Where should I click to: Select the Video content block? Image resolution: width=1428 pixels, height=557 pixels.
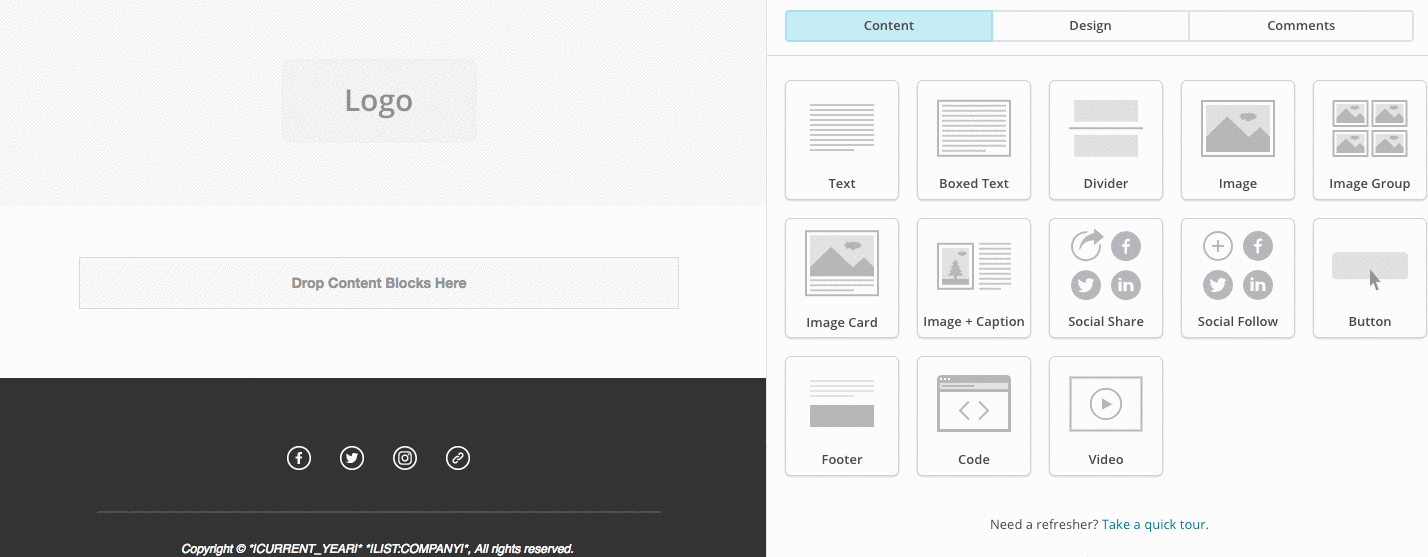(1106, 416)
